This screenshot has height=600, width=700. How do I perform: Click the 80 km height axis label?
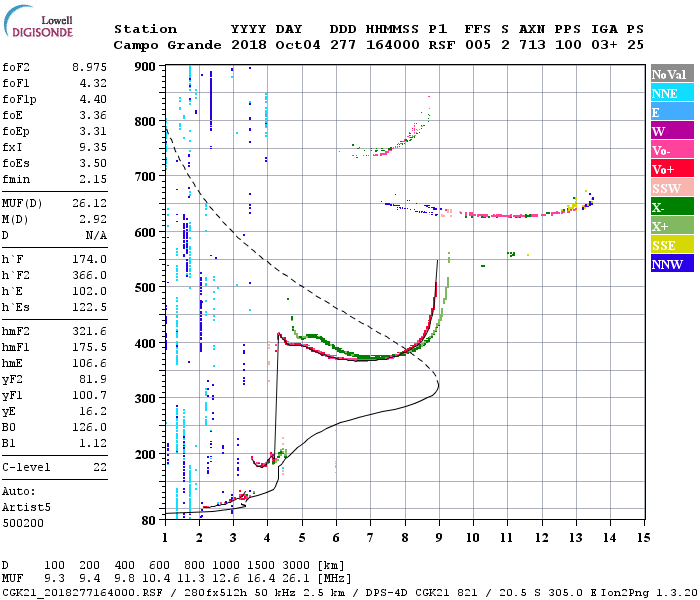pos(149,520)
